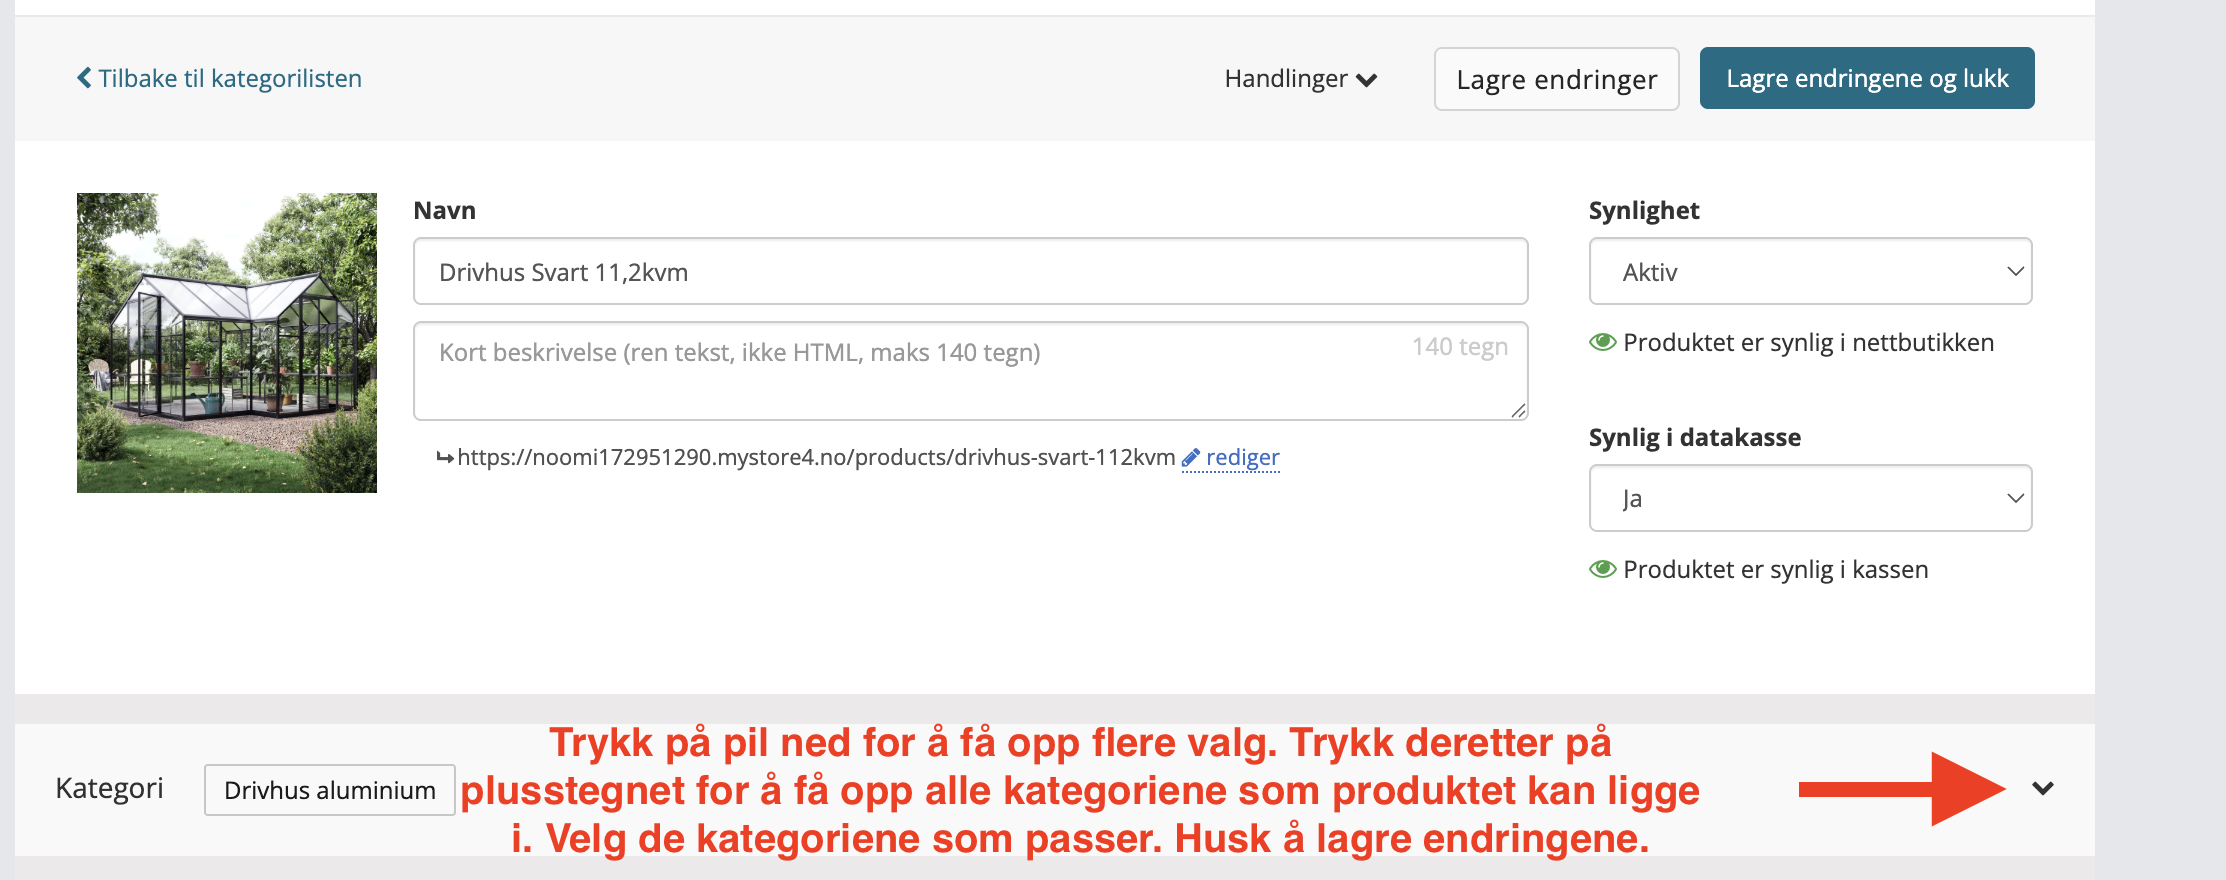Image resolution: width=2226 pixels, height=880 pixels.
Task: Click the back chevron icon beside Tilbake
Action: (84, 78)
